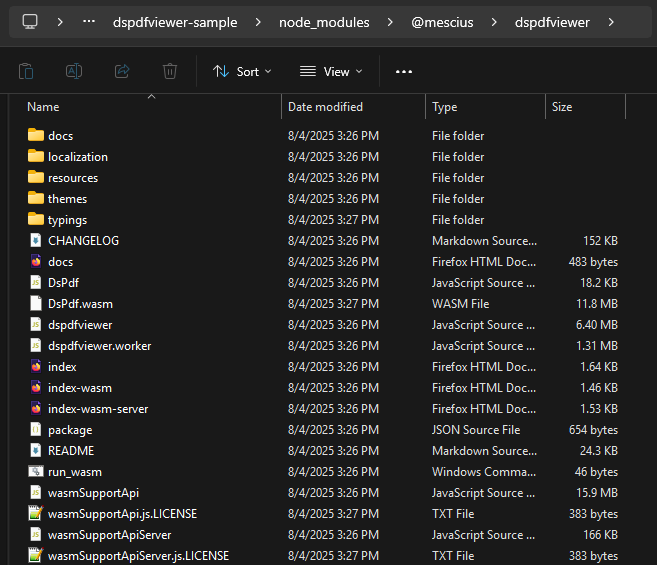This screenshot has height=565, width=657.
Task: Select the wasmSupportApi file name
Action: (x=93, y=493)
